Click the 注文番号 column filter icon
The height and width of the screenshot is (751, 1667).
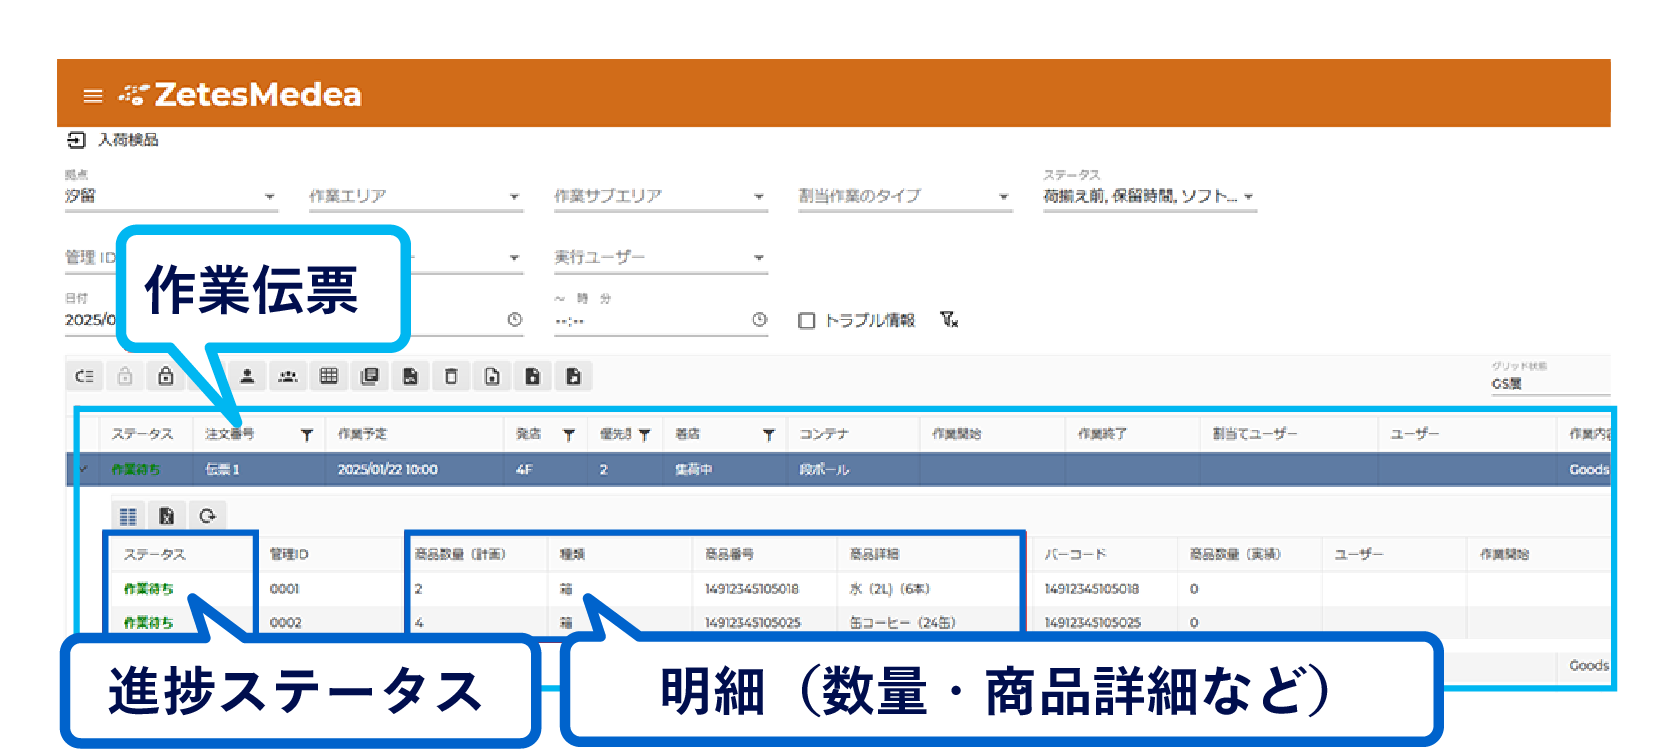pos(307,435)
